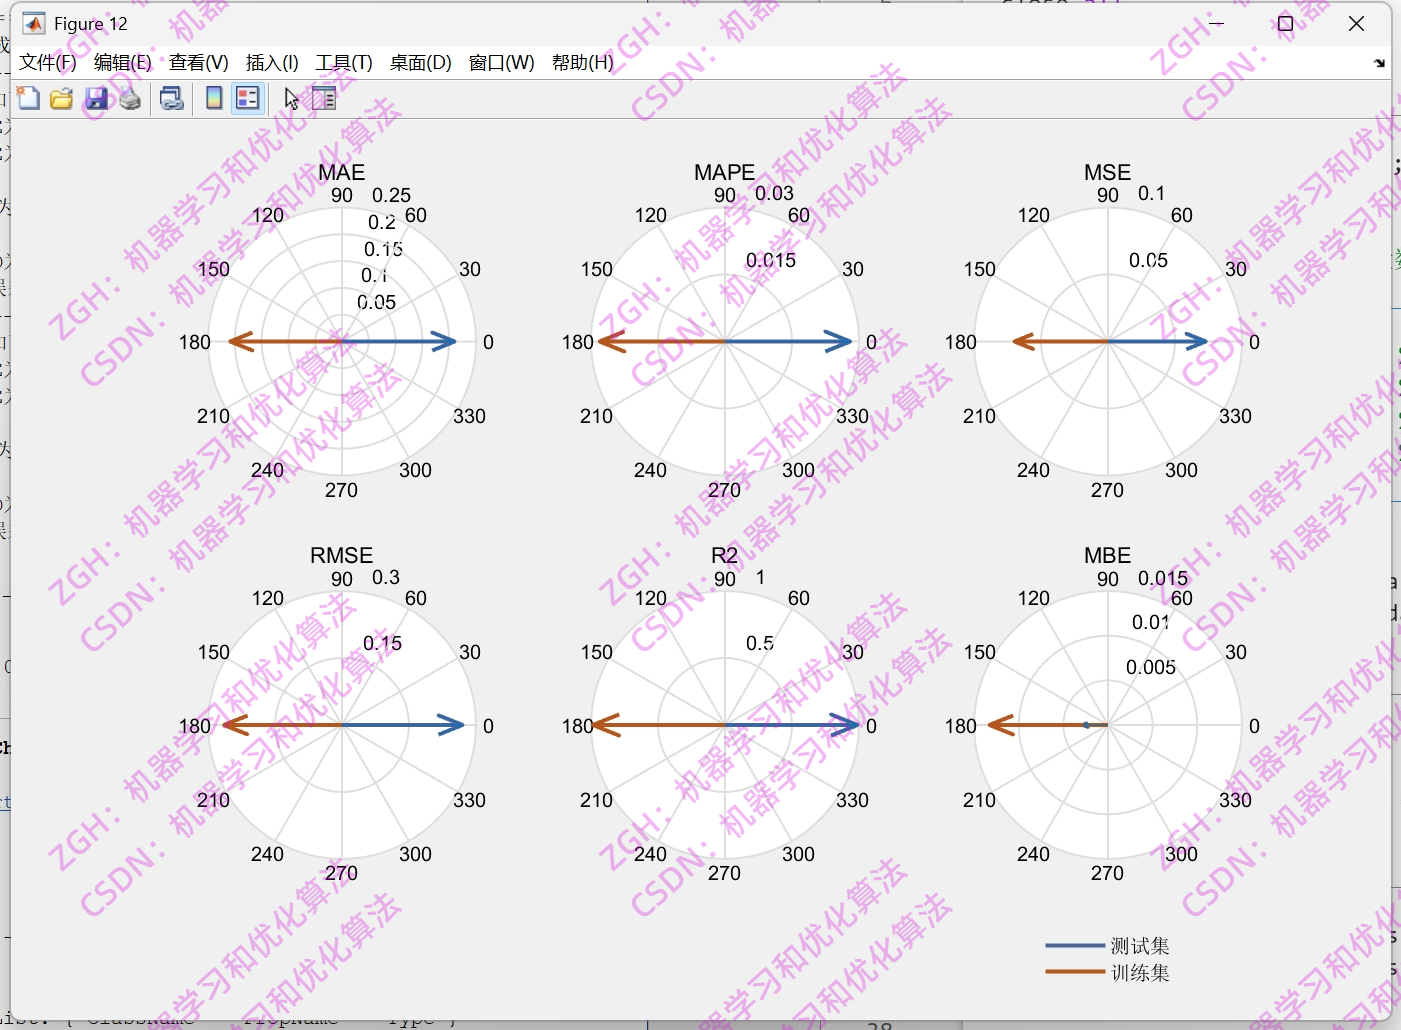Click the R2 plot title
1401x1030 pixels.
pyautogui.click(x=725, y=555)
